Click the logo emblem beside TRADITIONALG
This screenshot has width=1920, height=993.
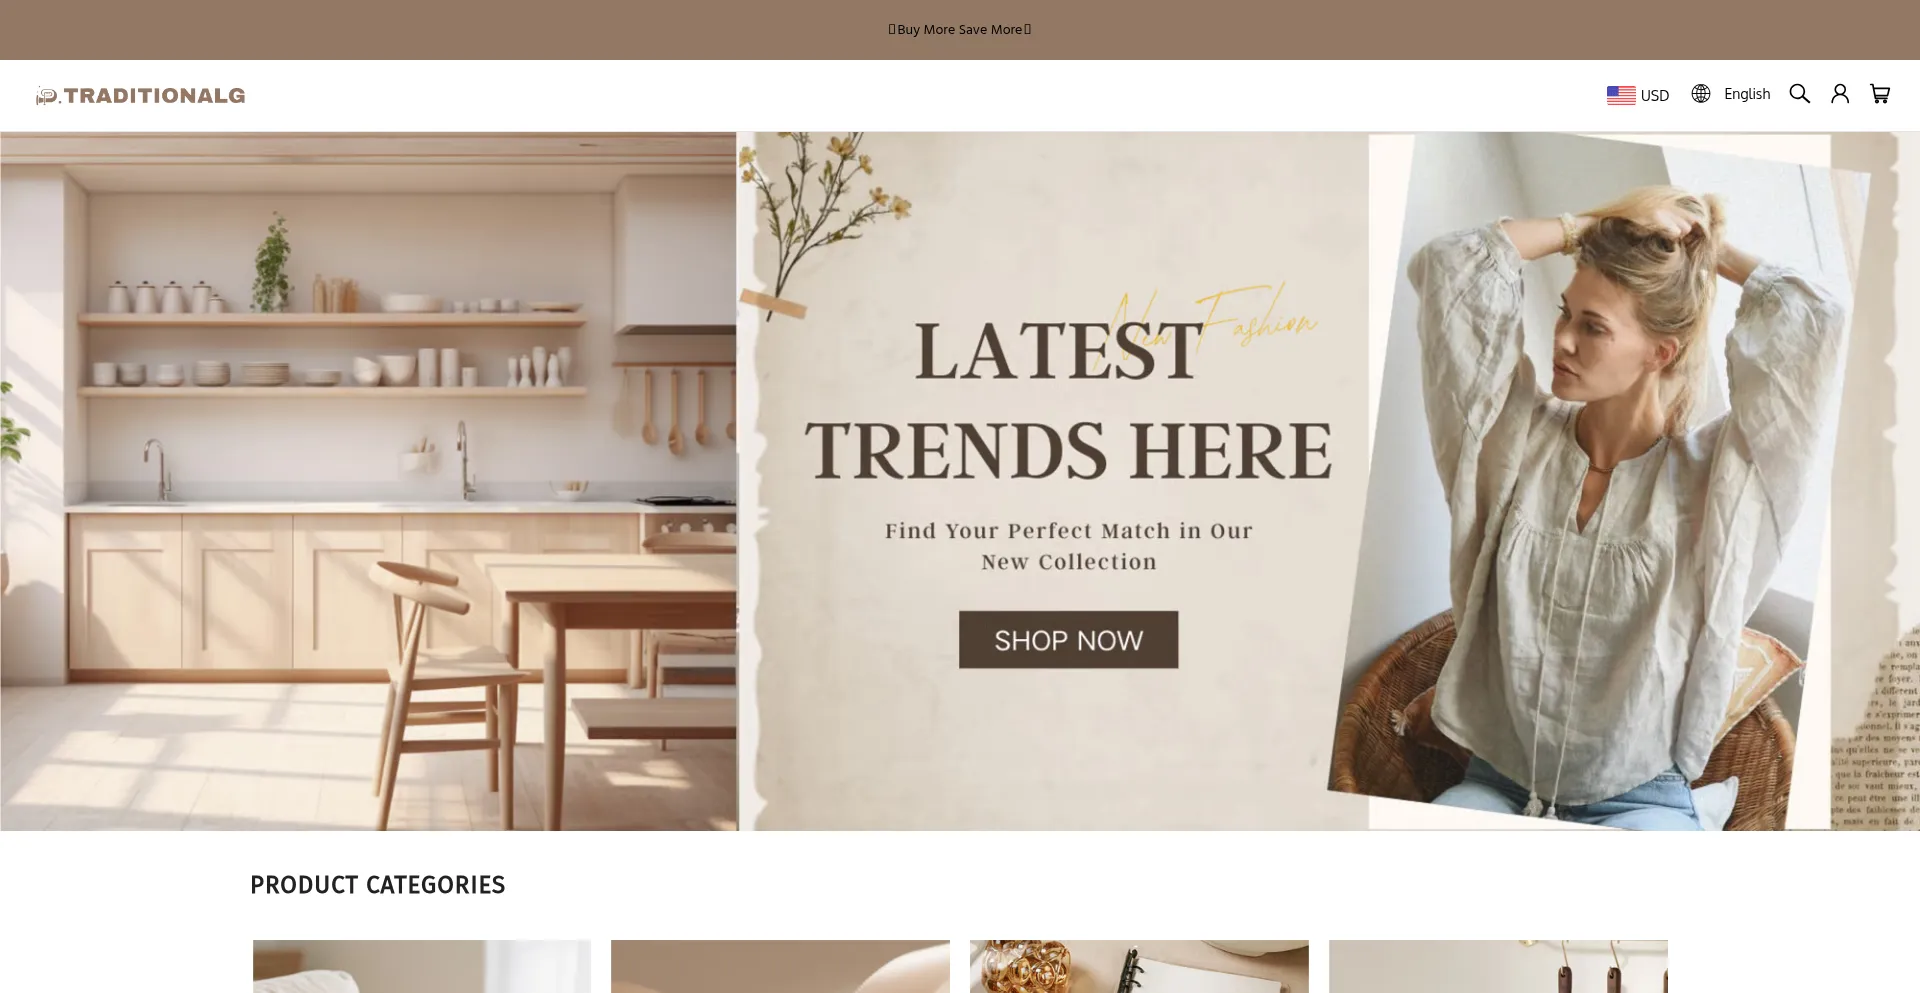(x=47, y=96)
